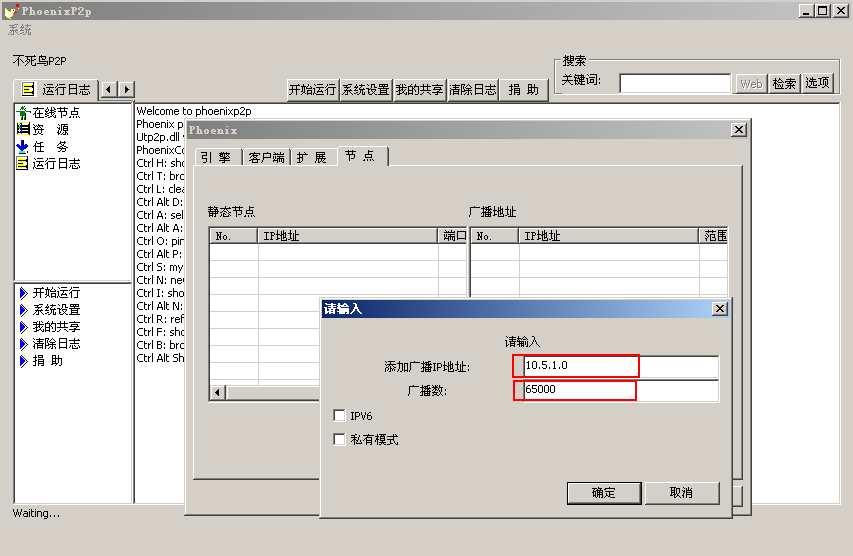
Task: Open 系统设置 from the toolbar
Action: point(366,89)
